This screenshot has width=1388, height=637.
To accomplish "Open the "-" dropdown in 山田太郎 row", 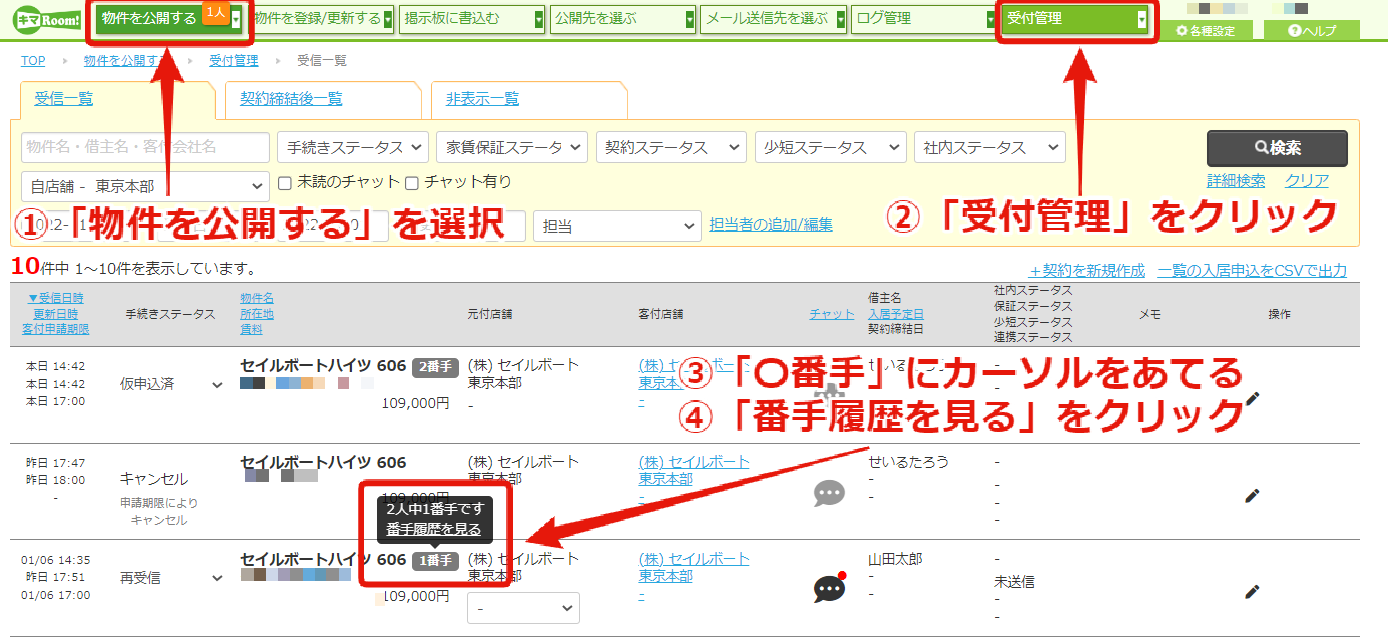I will pyautogui.click(x=523, y=607).
